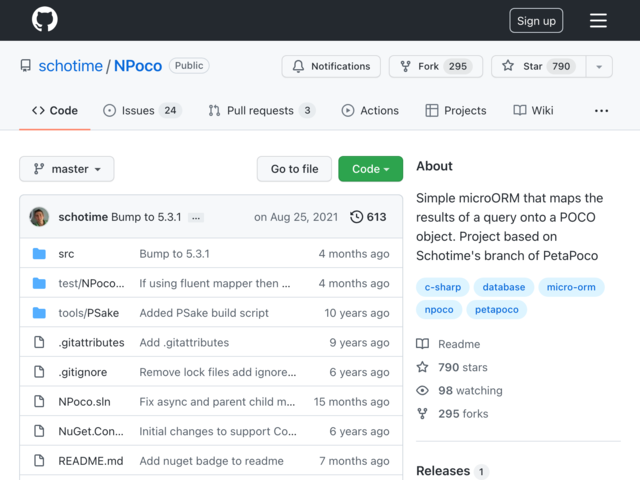Screen dimensions: 640x480
Task: Select the petapoco topic tag
Action: pos(497,309)
